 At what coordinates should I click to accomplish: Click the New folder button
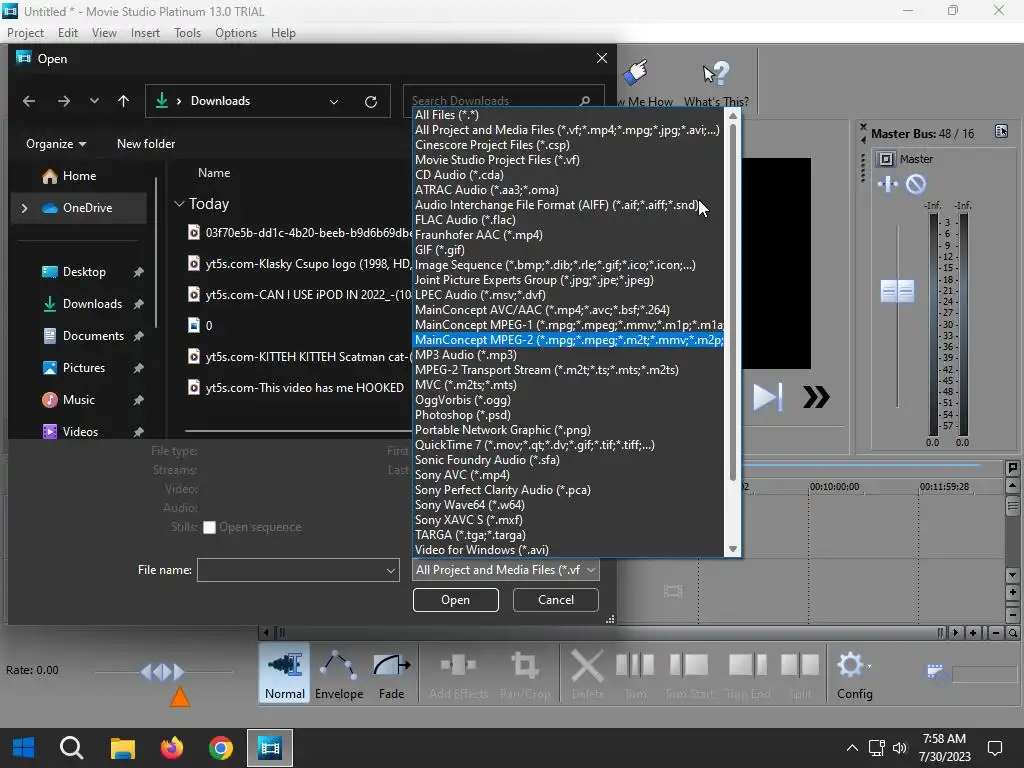point(146,144)
